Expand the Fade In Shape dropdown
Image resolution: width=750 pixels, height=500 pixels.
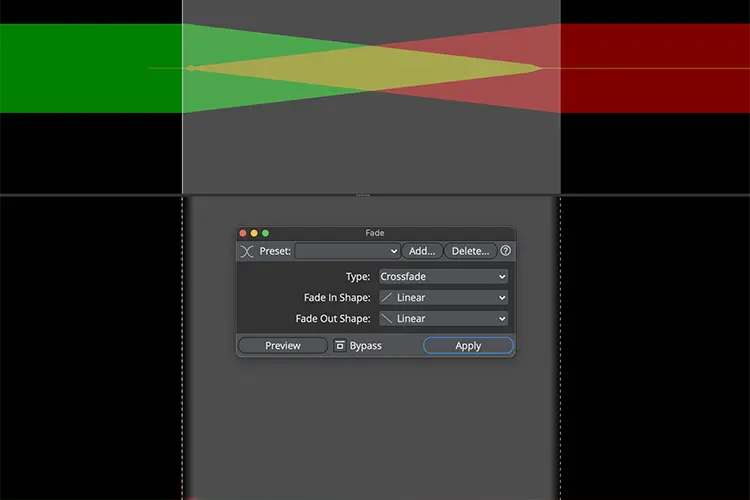click(x=443, y=298)
